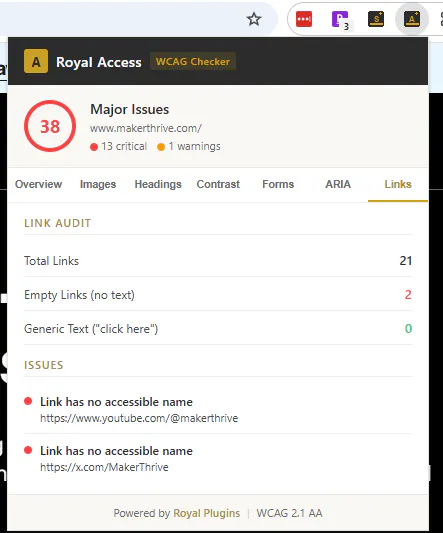Click the 13 critical count

[x=119, y=147]
